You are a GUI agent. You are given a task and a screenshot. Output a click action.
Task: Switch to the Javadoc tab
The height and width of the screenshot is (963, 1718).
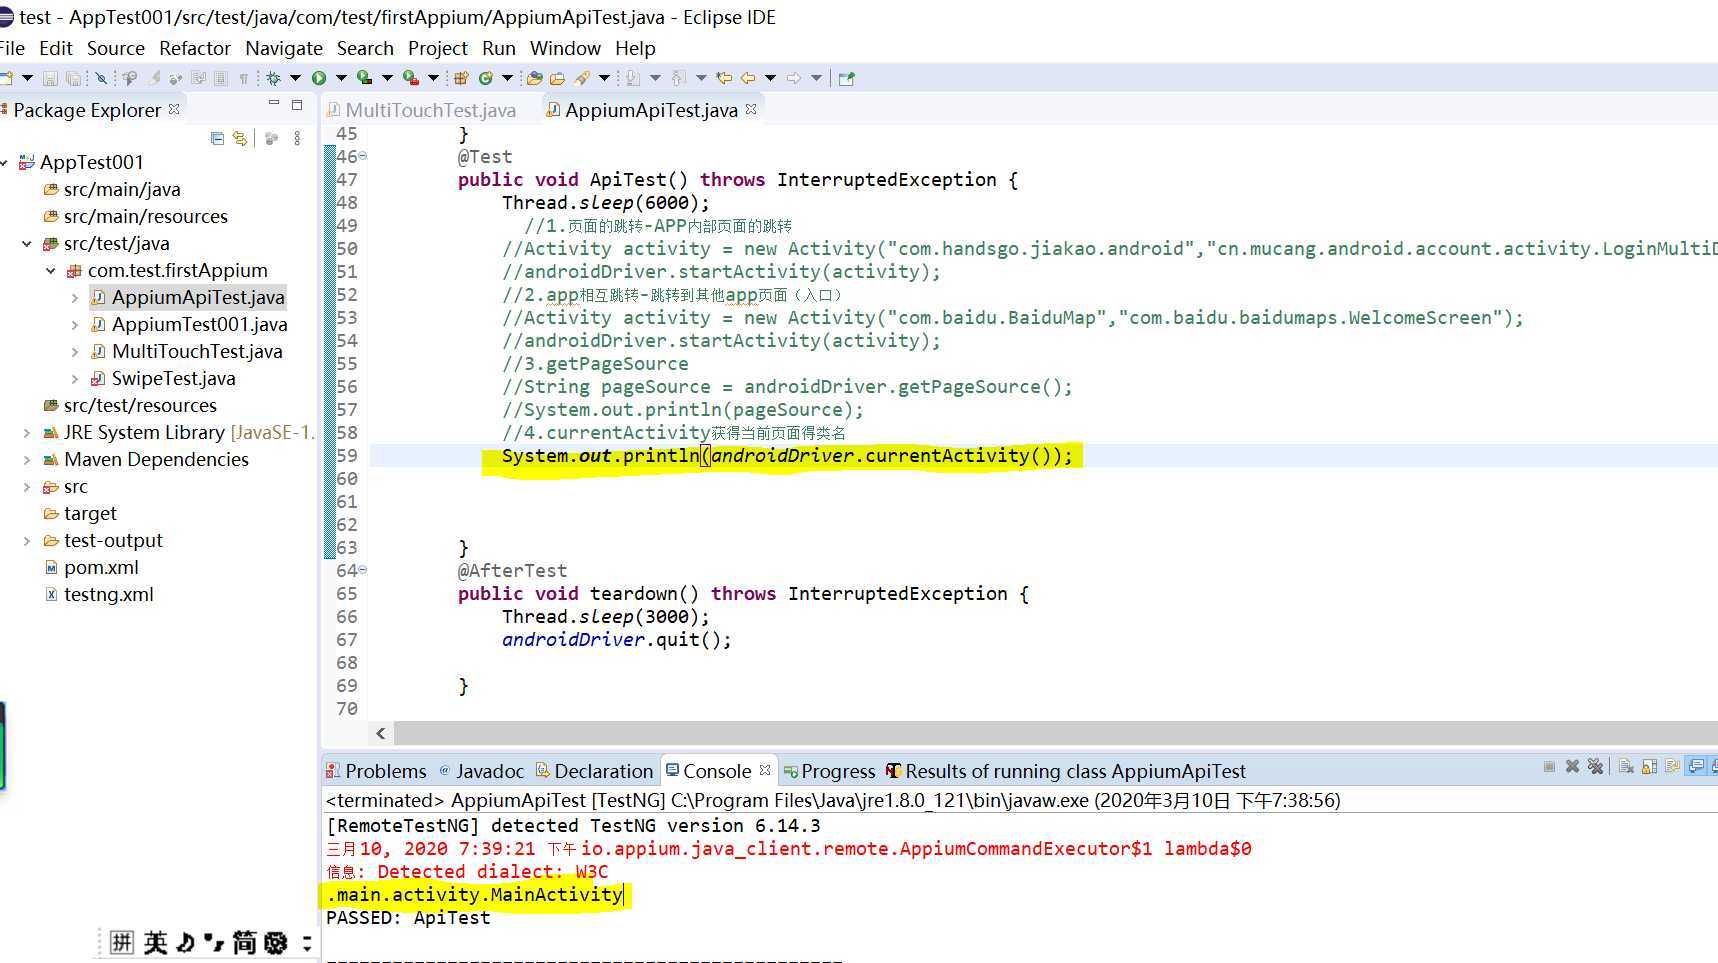click(481, 771)
